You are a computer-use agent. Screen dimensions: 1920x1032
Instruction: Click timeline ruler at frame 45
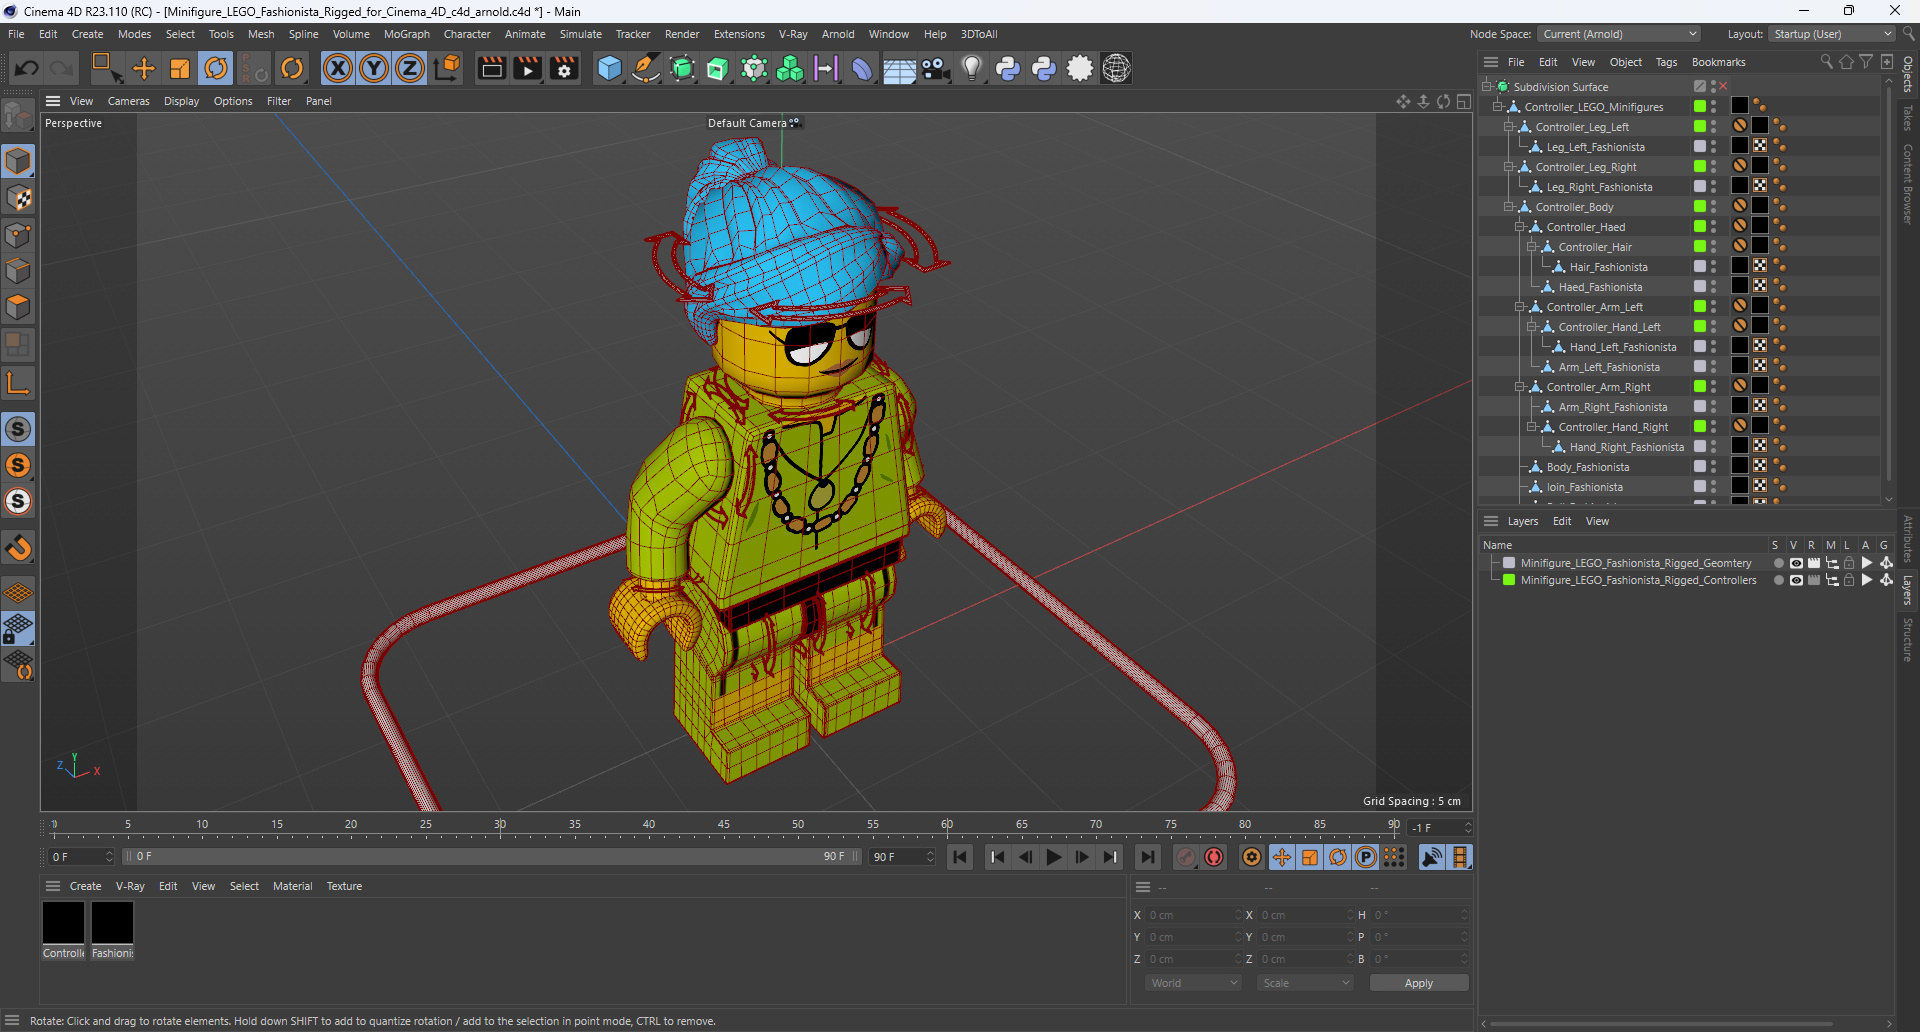[723, 826]
